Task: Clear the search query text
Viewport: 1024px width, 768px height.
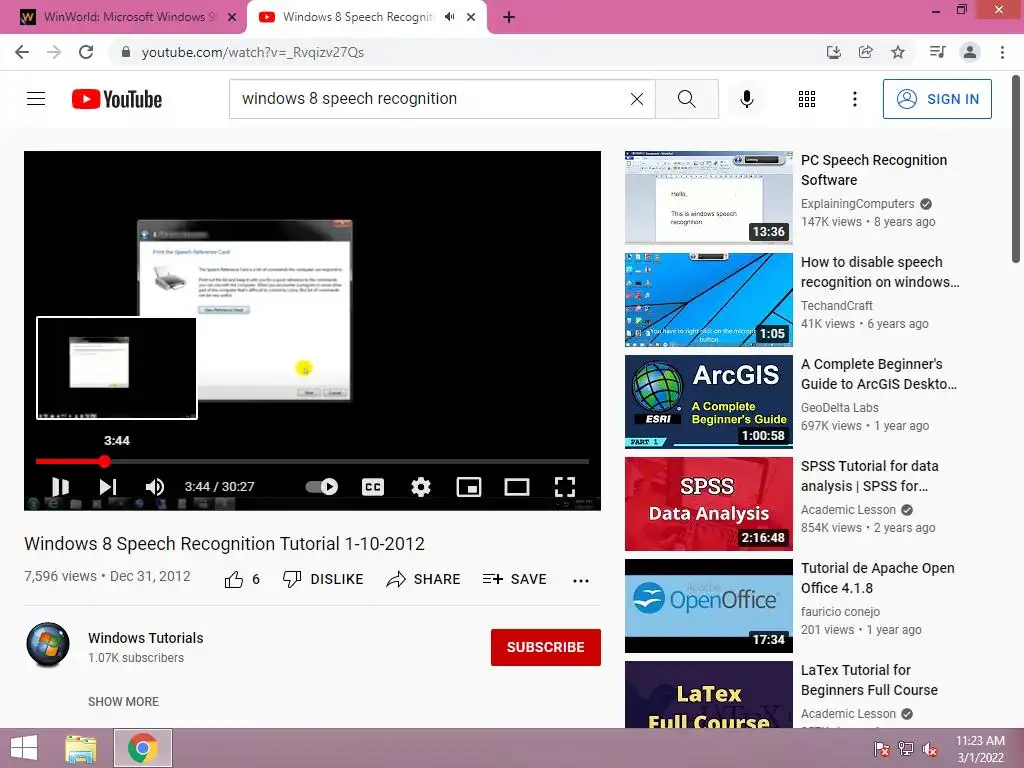Action: 637,99
